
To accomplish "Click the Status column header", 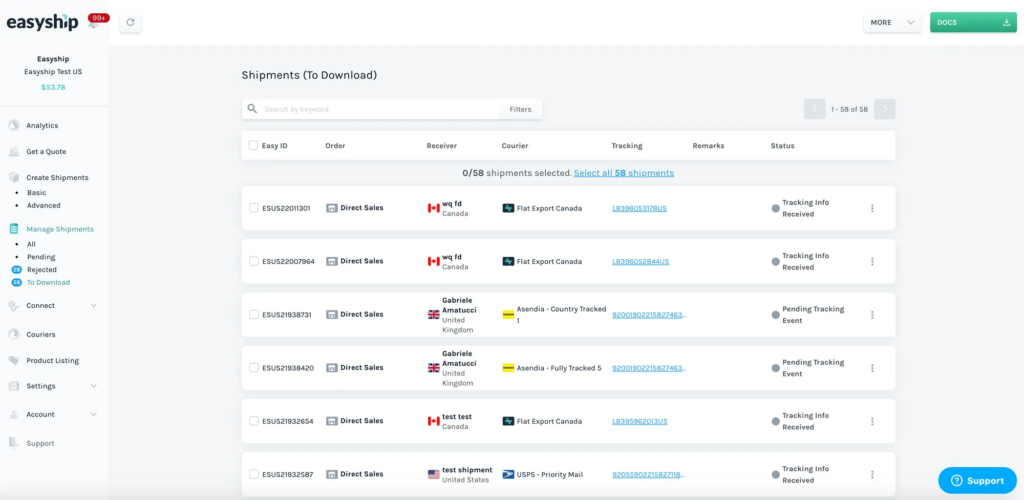I will pos(782,146).
